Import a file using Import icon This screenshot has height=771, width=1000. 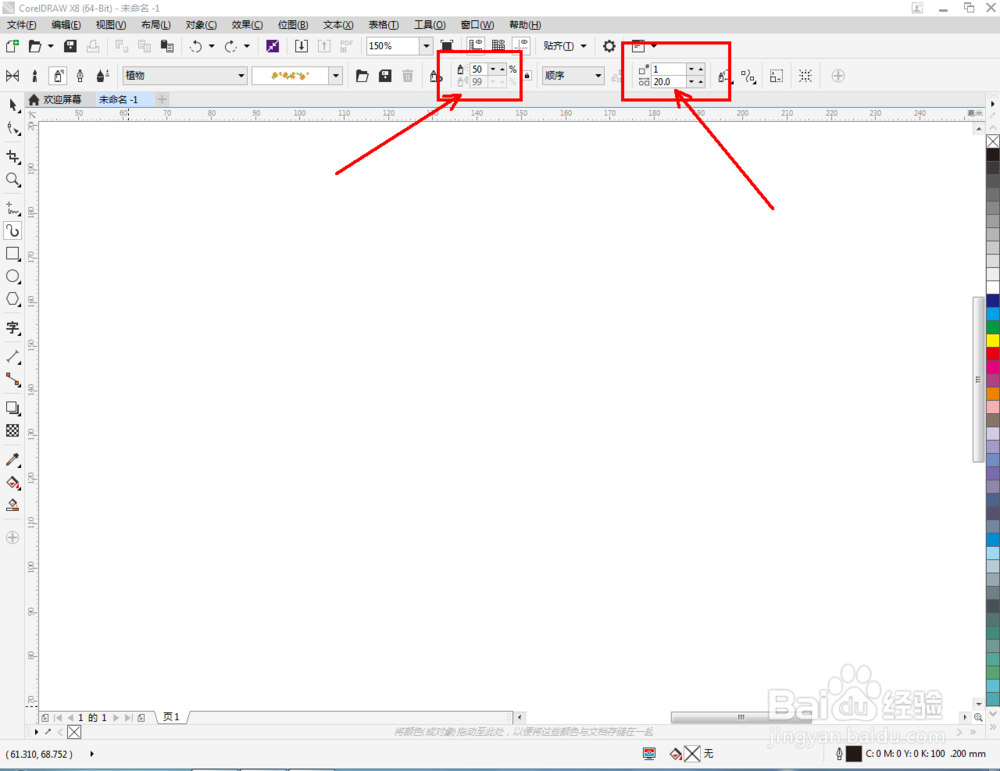(x=302, y=46)
